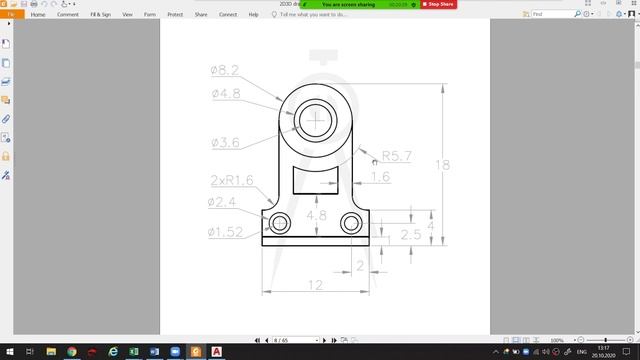Open the Protect ribbon tab
The image size is (640, 360).
[x=175, y=14]
